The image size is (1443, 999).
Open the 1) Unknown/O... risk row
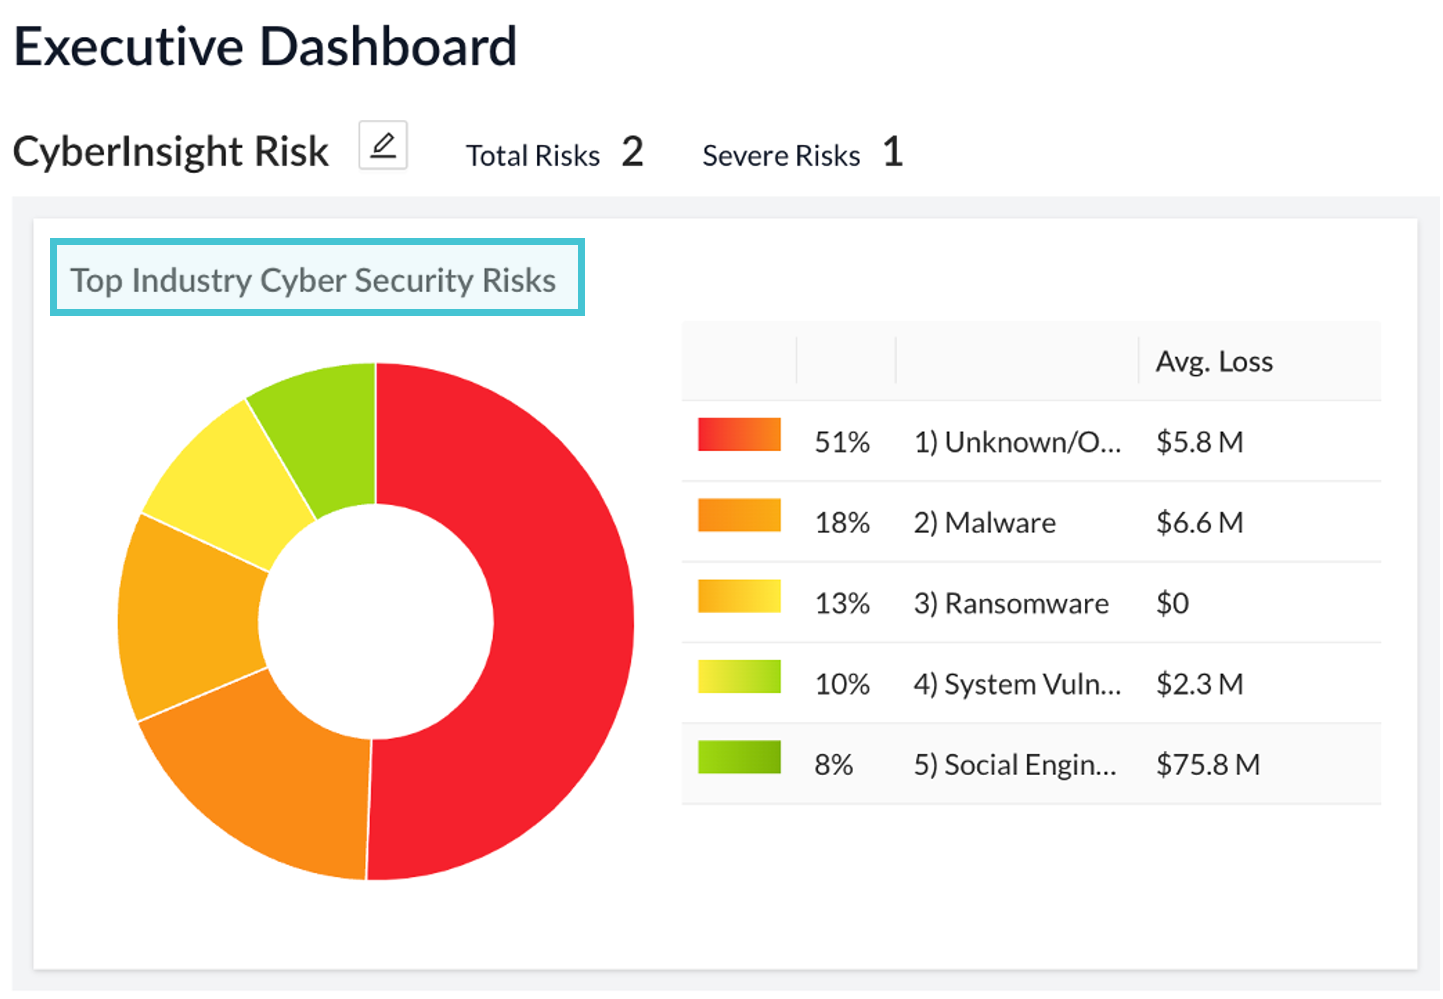click(1017, 442)
